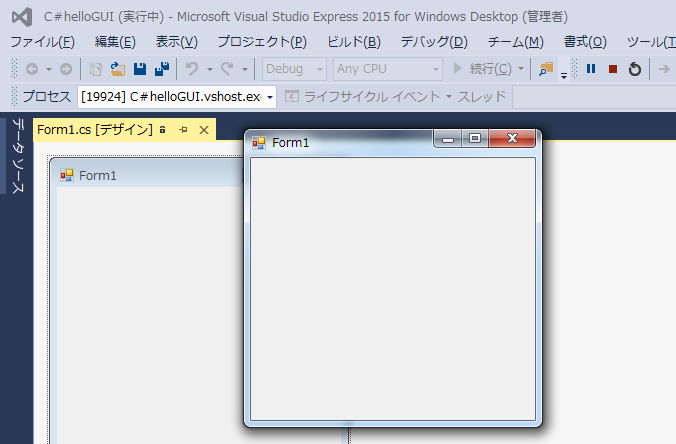676x444 pixels.
Task: Click the スレッド label in debug toolbar
Action: (481, 97)
